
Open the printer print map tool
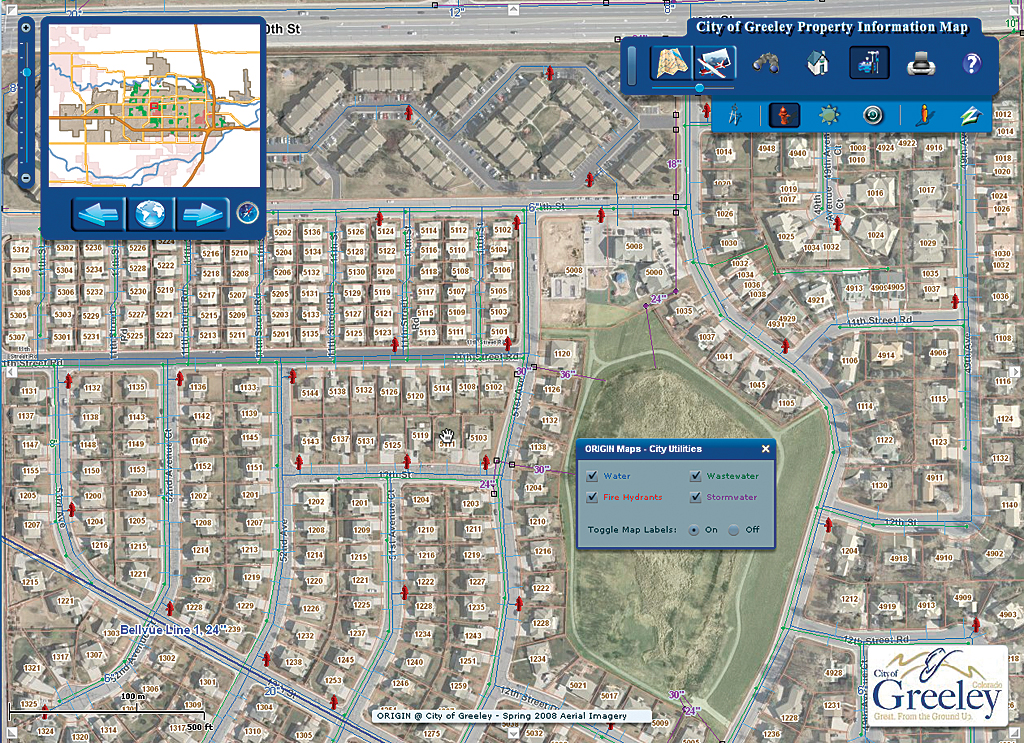coord(921,64)
